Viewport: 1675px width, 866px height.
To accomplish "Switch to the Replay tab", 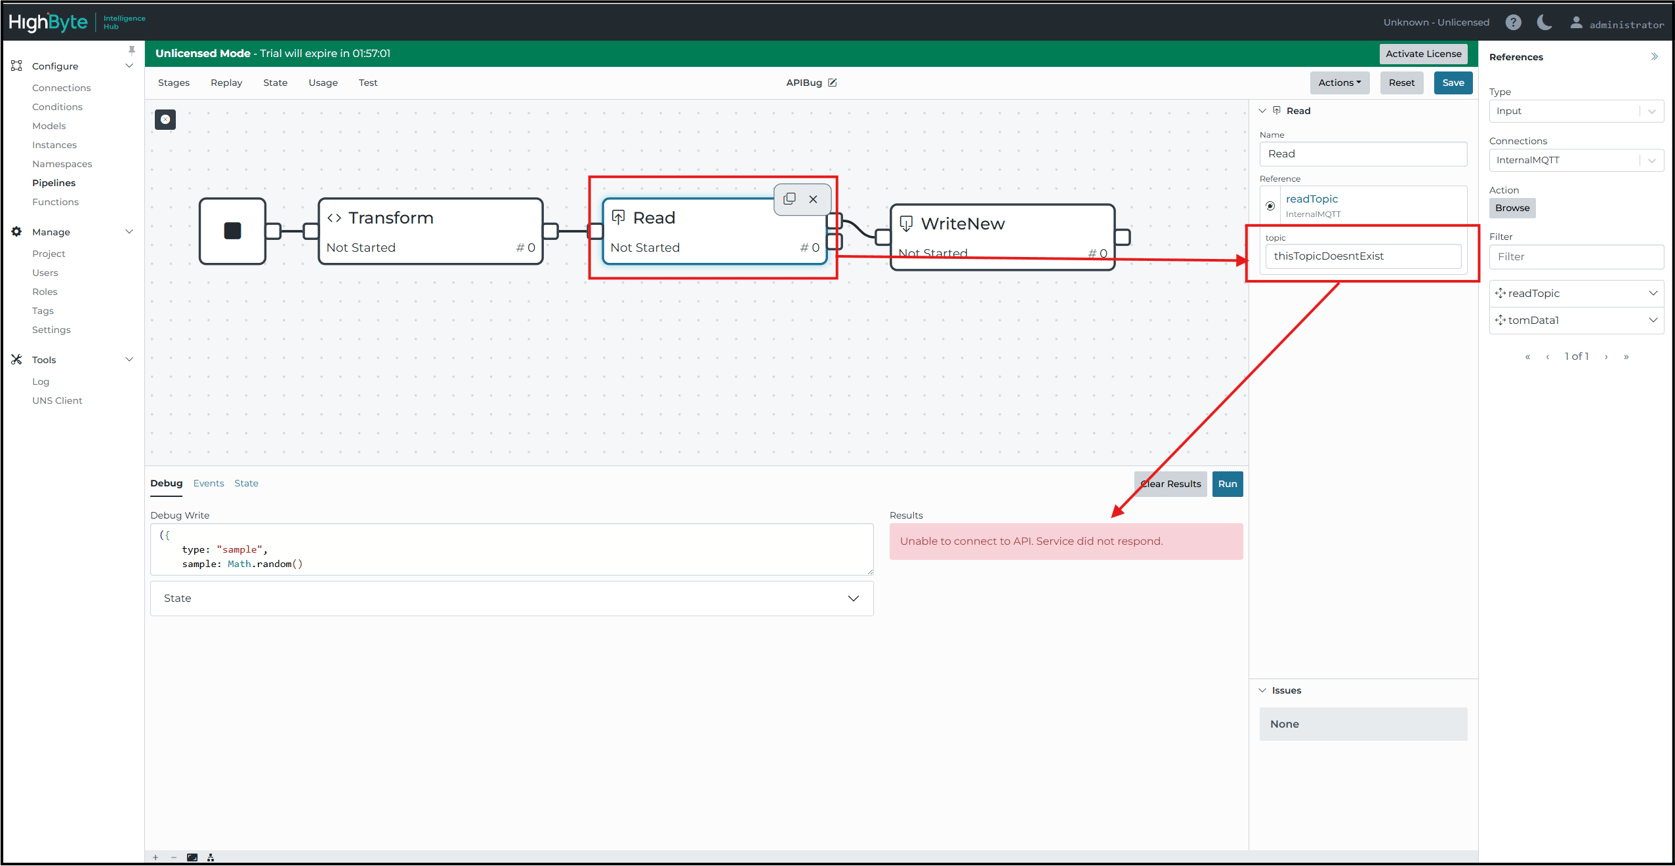I will coord(226,83).
